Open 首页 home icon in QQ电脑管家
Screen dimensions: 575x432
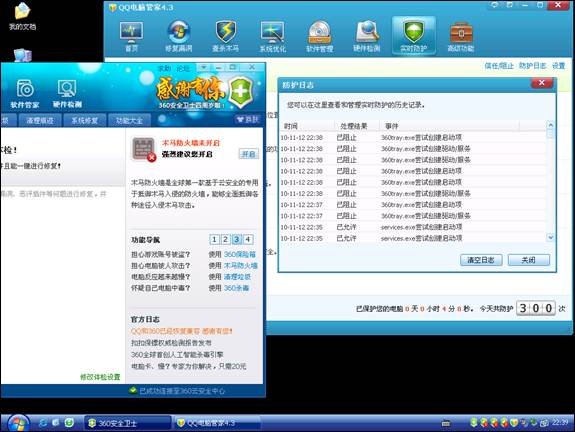pos(131,36)
